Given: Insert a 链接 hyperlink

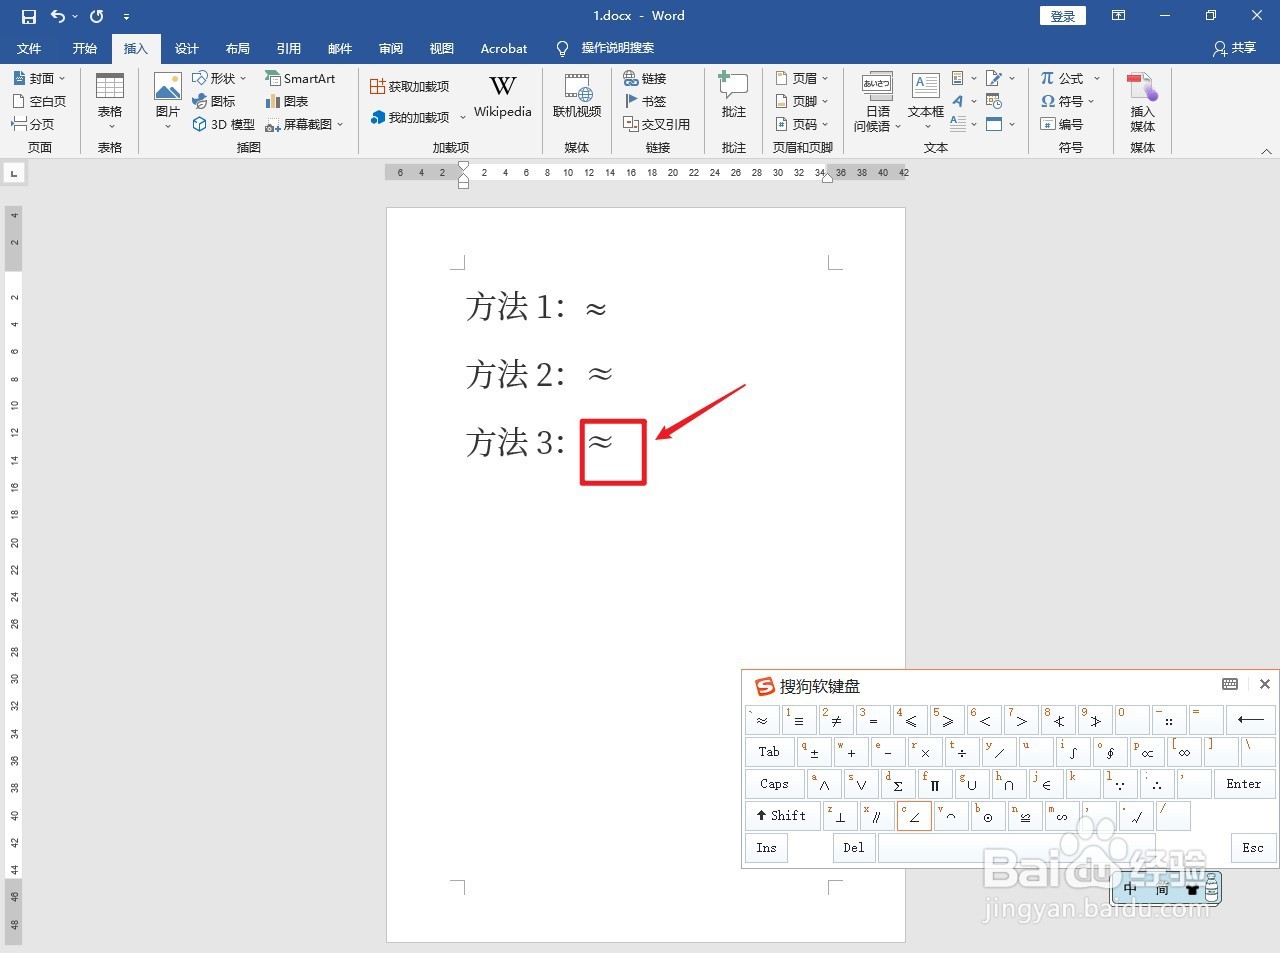Looking at the screenshot, I should 645,78.
